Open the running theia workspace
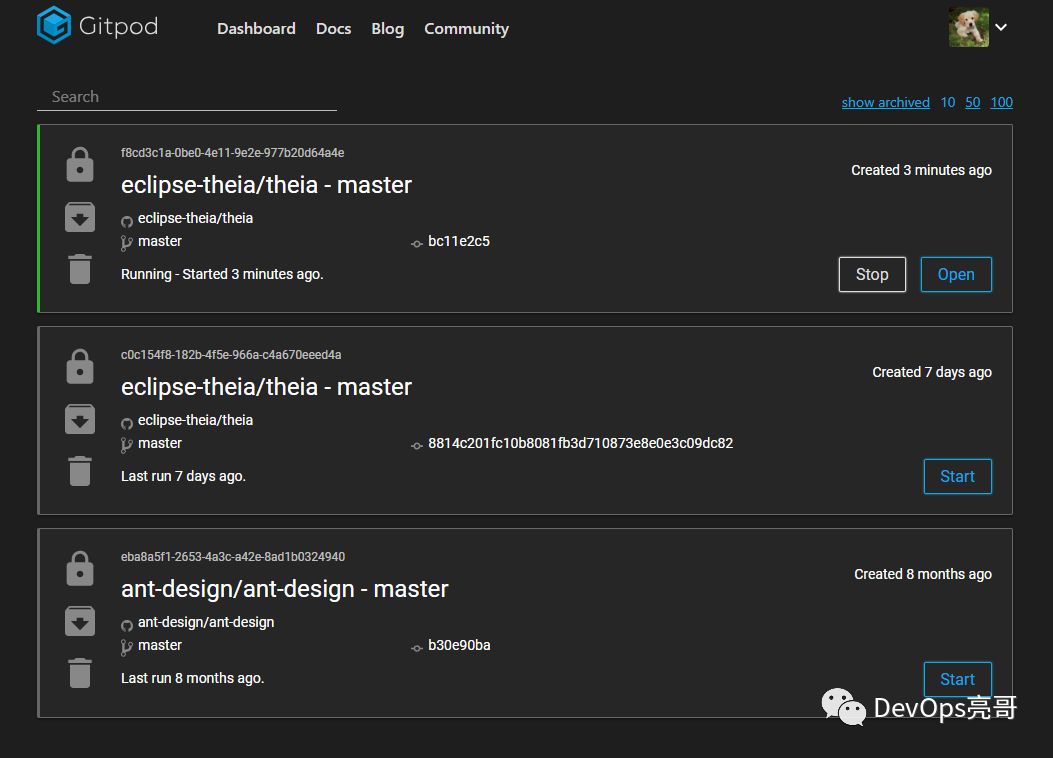Screen dimensions: 1053x758 point(956,274)
